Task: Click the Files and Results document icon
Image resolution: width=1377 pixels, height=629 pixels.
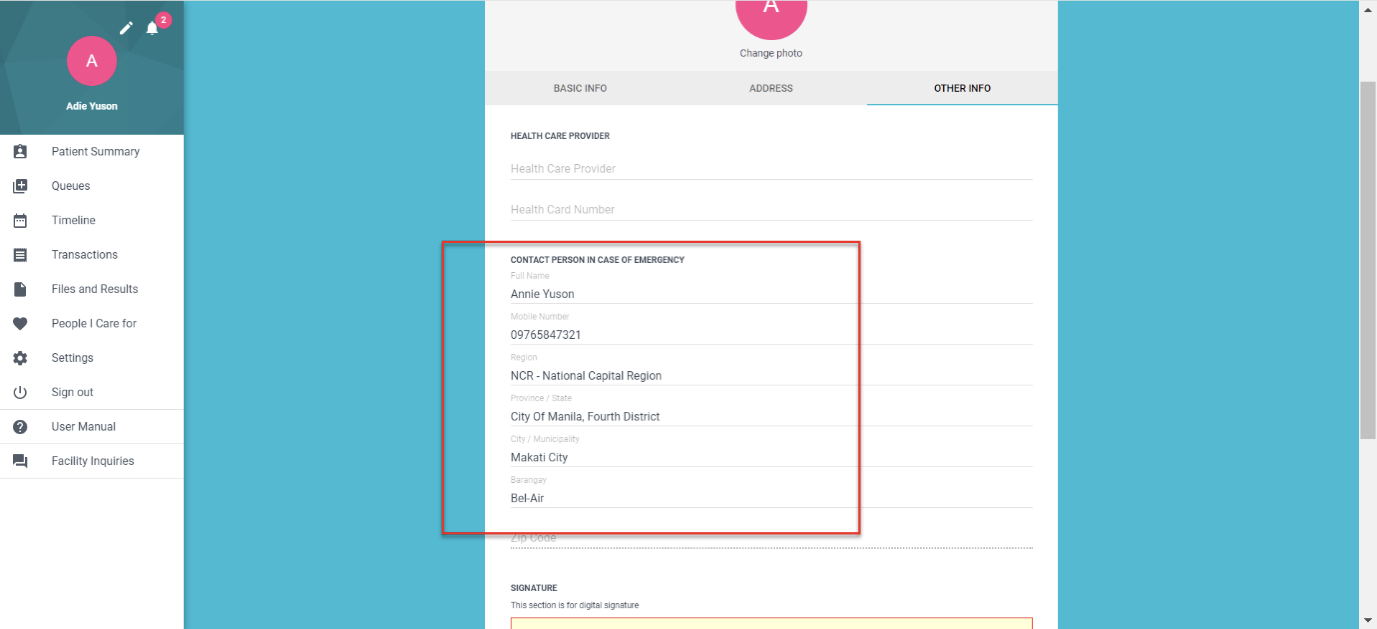Action: 20,289
